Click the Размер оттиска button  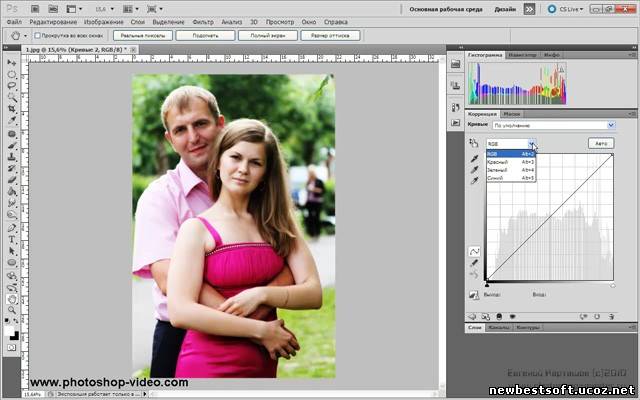[x=330, y=36]
